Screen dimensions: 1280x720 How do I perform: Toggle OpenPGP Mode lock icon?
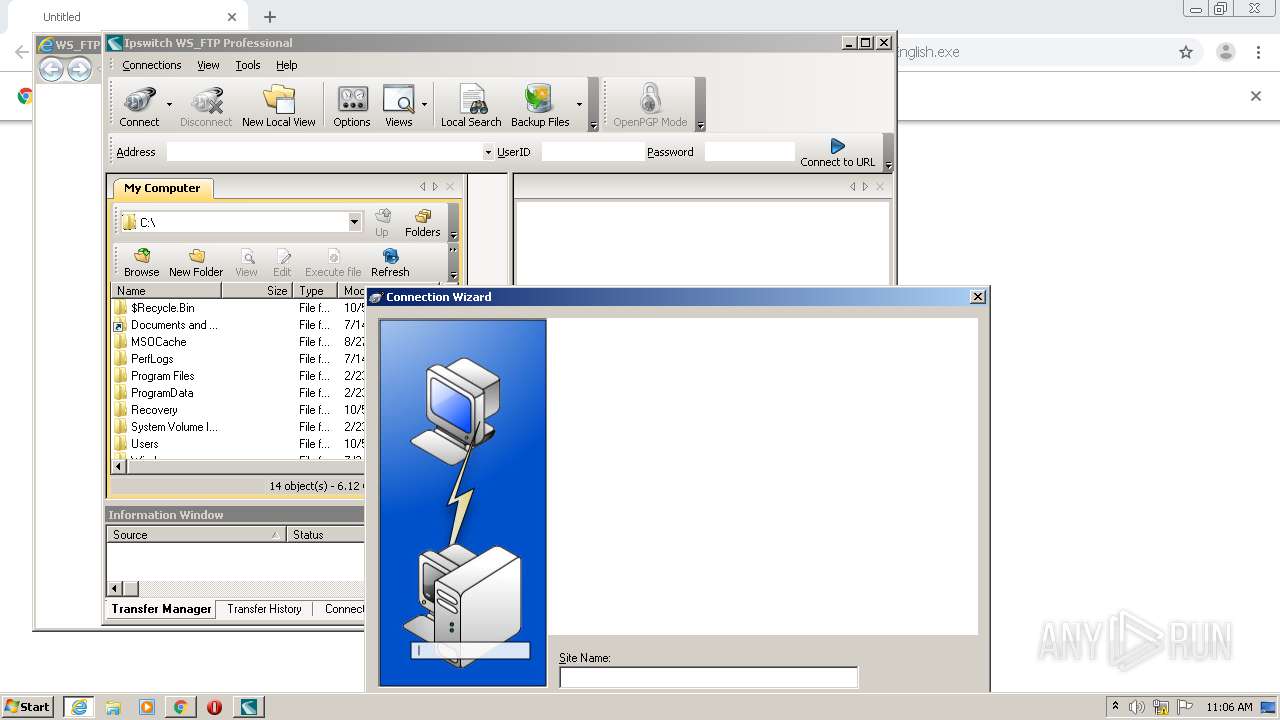650,106
